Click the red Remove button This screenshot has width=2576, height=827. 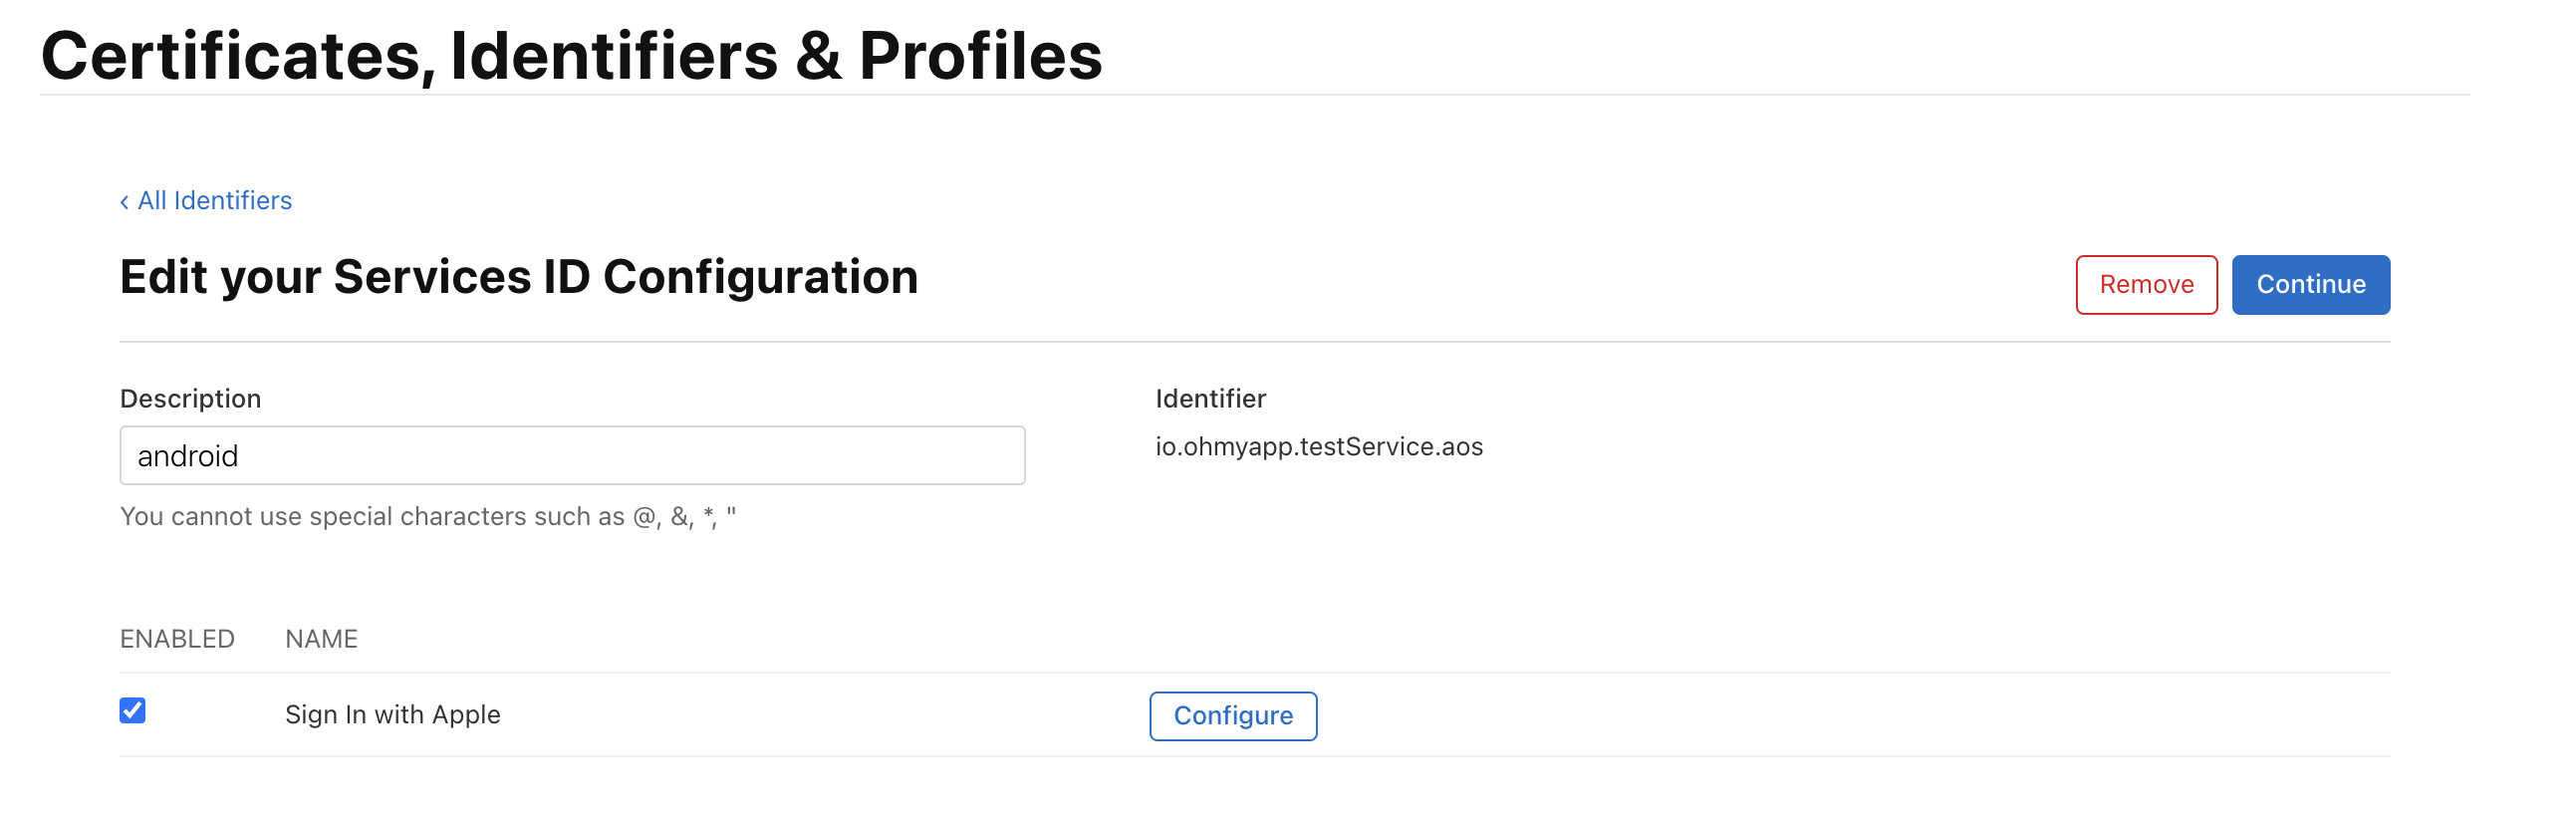2146,285
